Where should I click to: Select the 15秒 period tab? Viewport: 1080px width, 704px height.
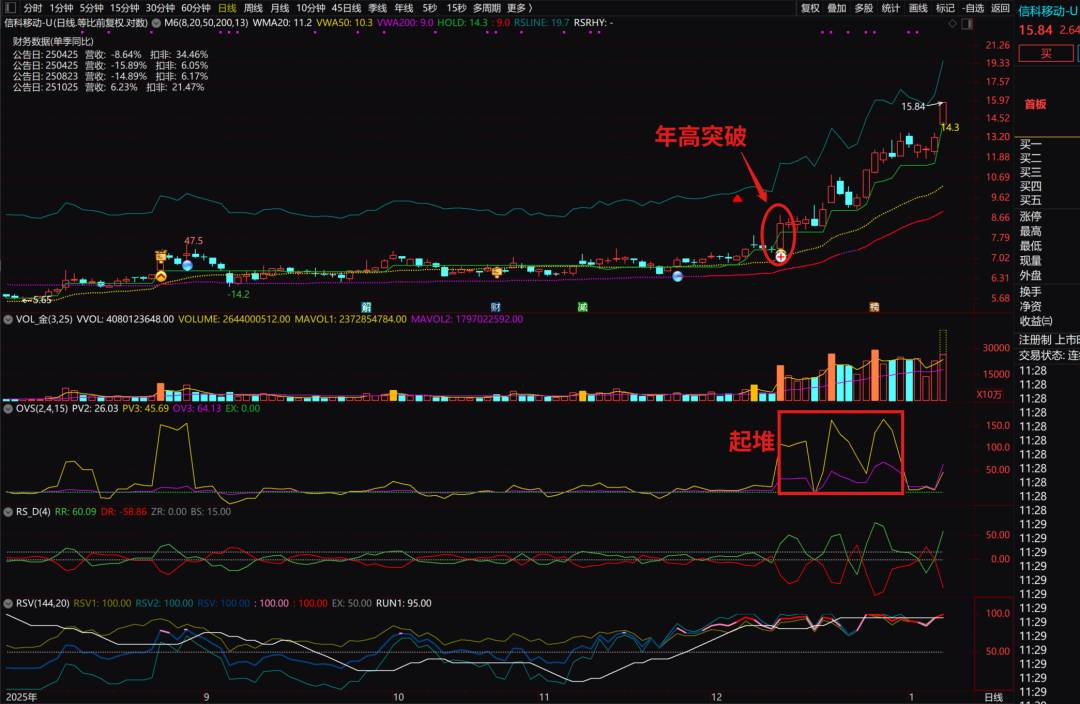[x=456, y=8]
